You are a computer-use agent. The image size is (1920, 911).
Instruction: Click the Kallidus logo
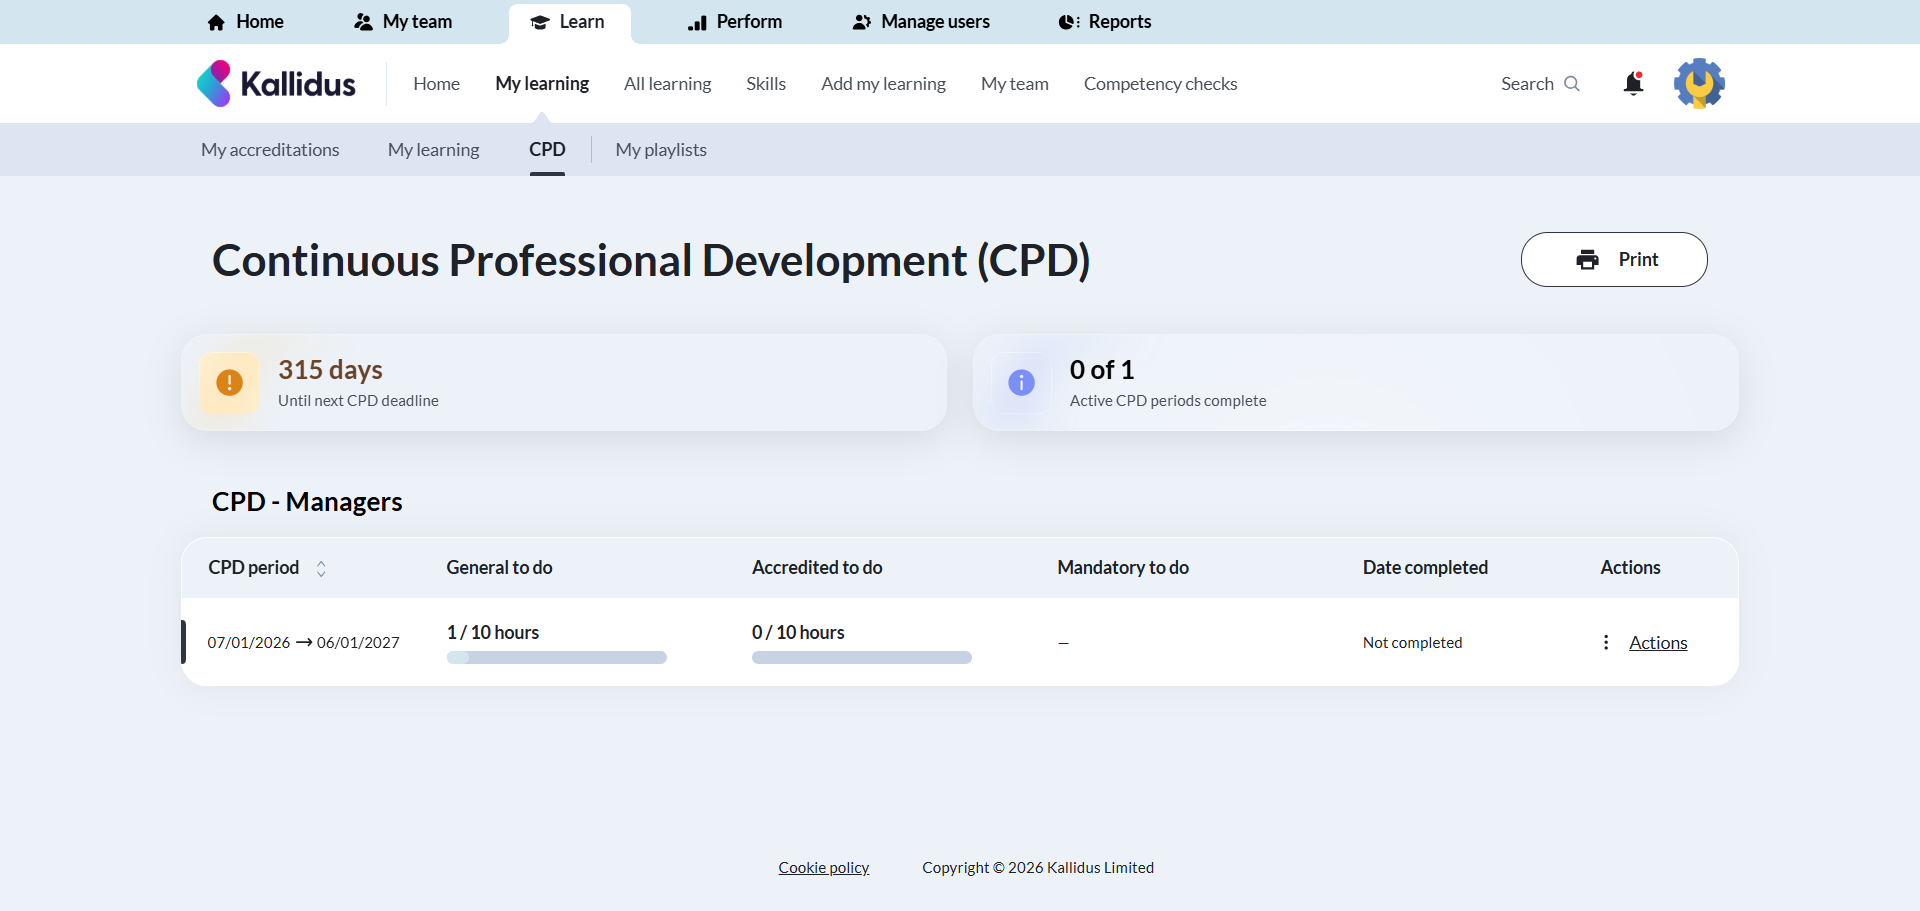(276, 84)
